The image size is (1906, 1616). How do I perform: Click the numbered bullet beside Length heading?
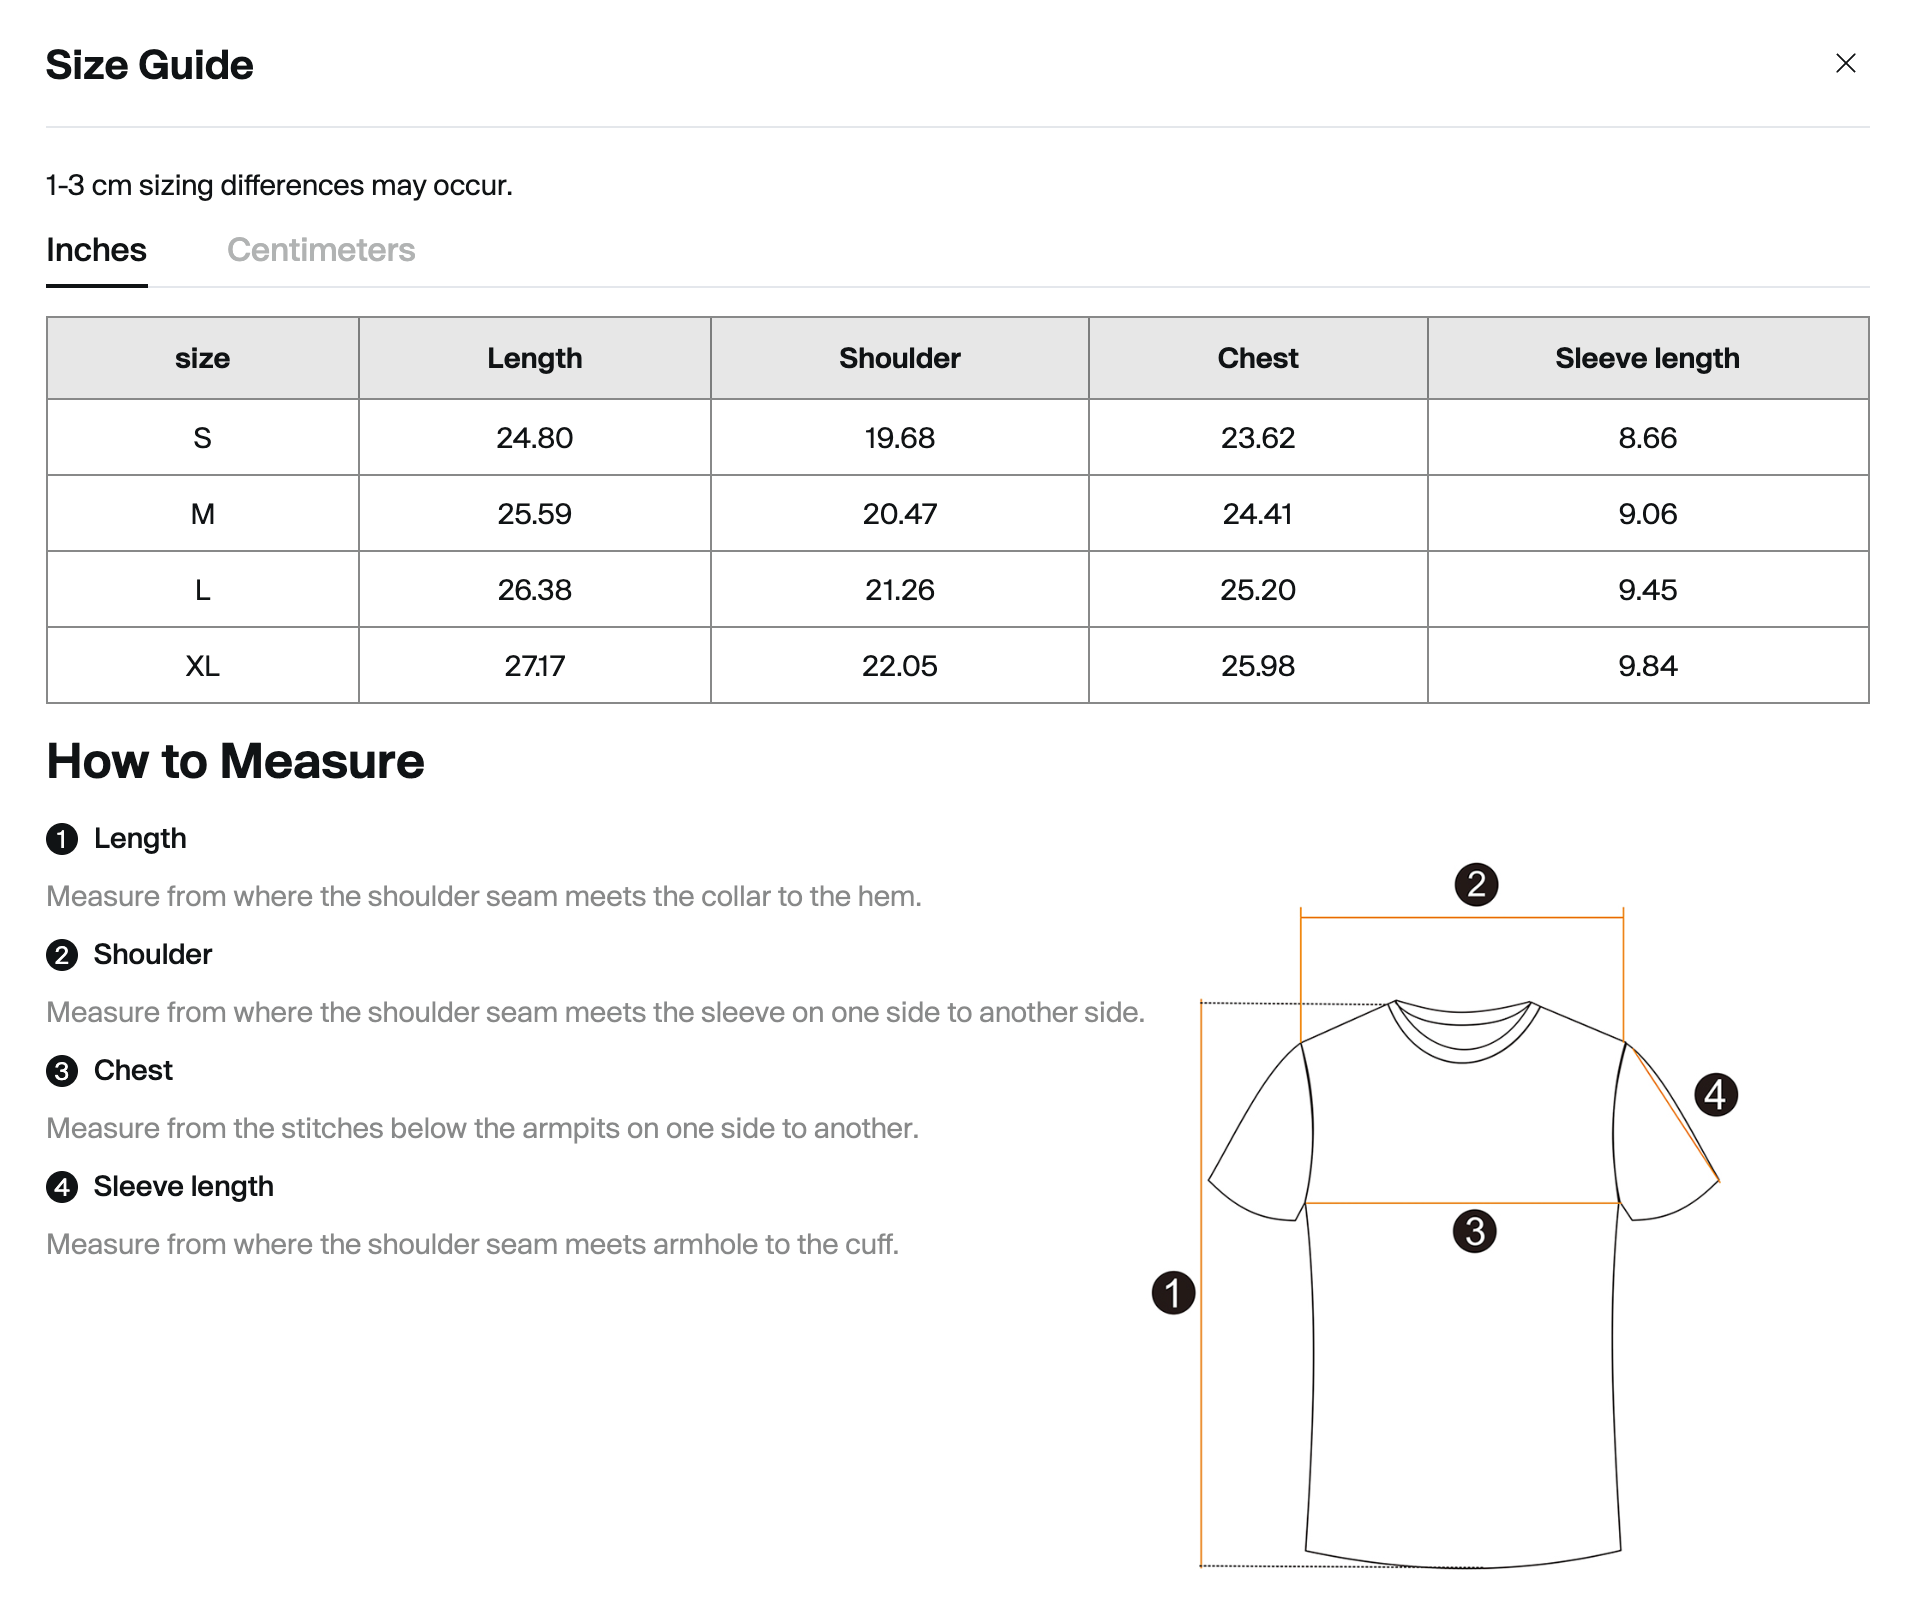click(x=62, y=839)
